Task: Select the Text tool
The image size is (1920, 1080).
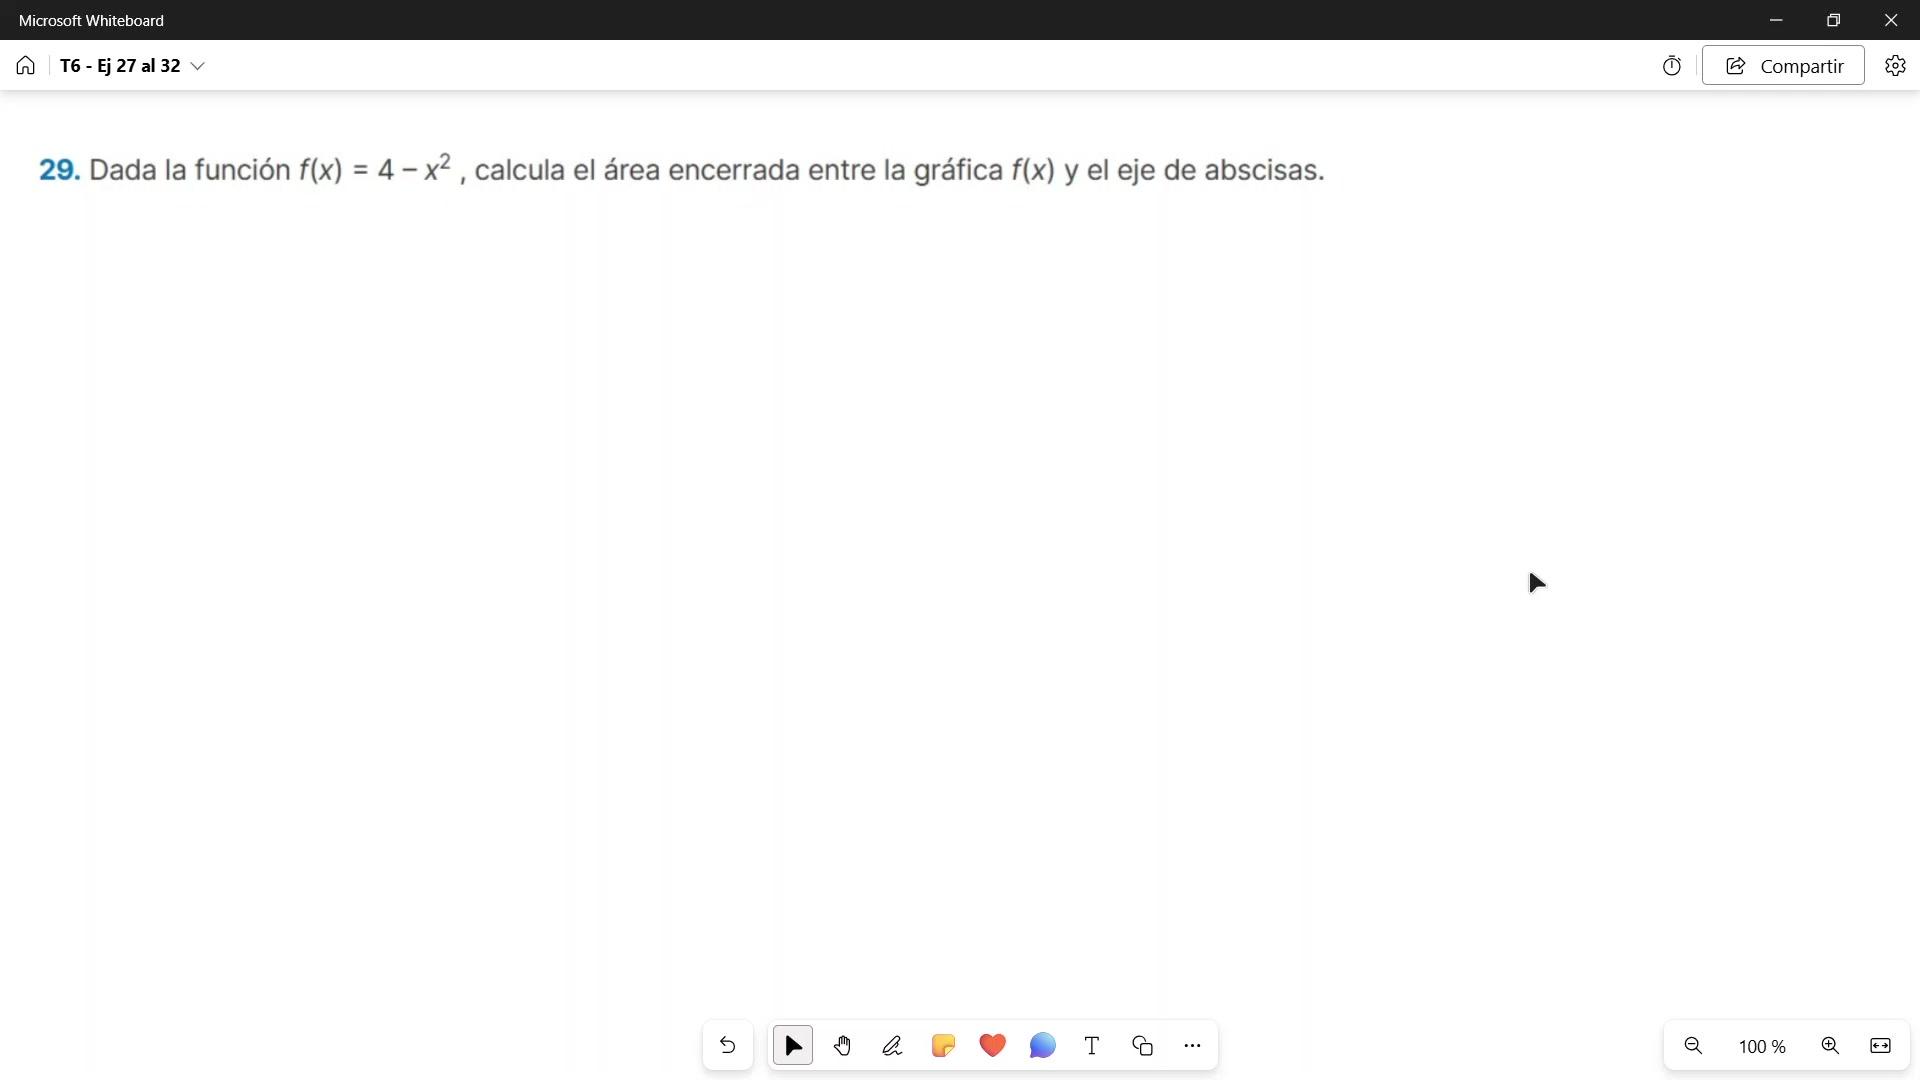Action: 1092,1046
